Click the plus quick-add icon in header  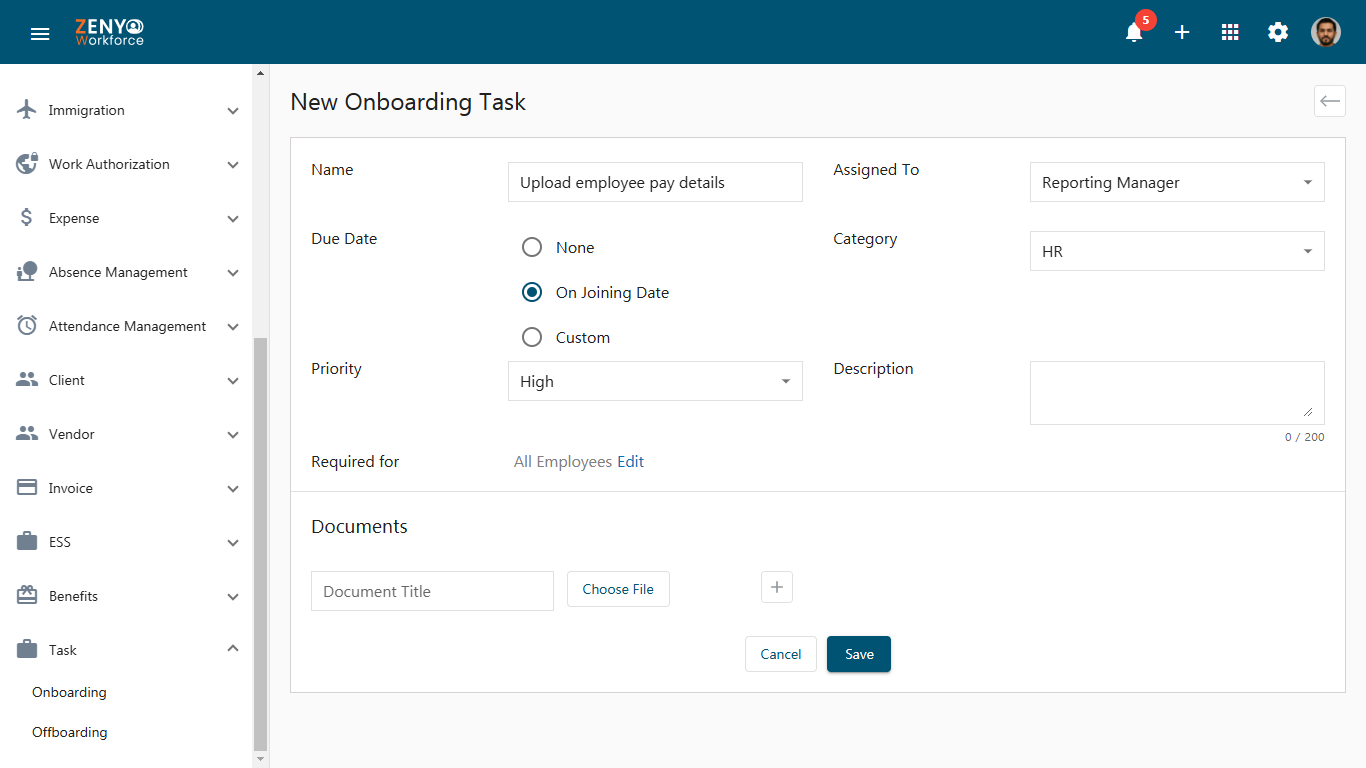1182,32
